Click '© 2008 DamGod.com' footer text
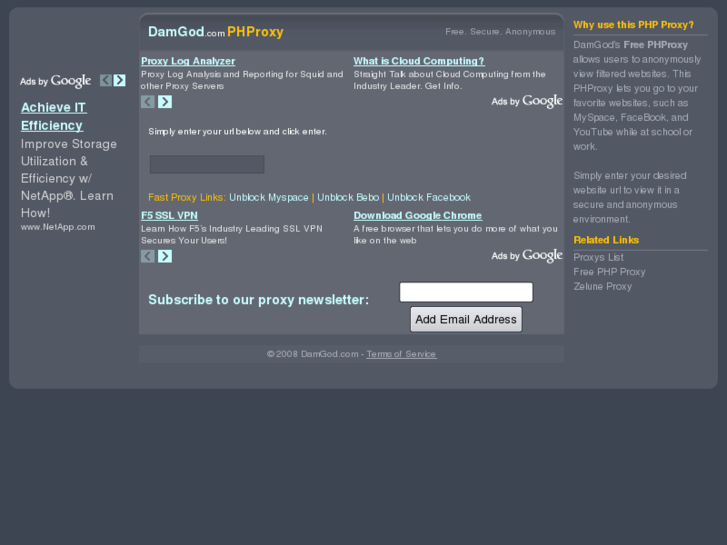 (x=312, y=354)
